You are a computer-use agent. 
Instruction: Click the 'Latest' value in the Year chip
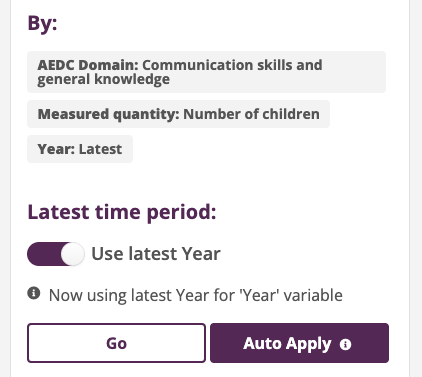point(100,149)
